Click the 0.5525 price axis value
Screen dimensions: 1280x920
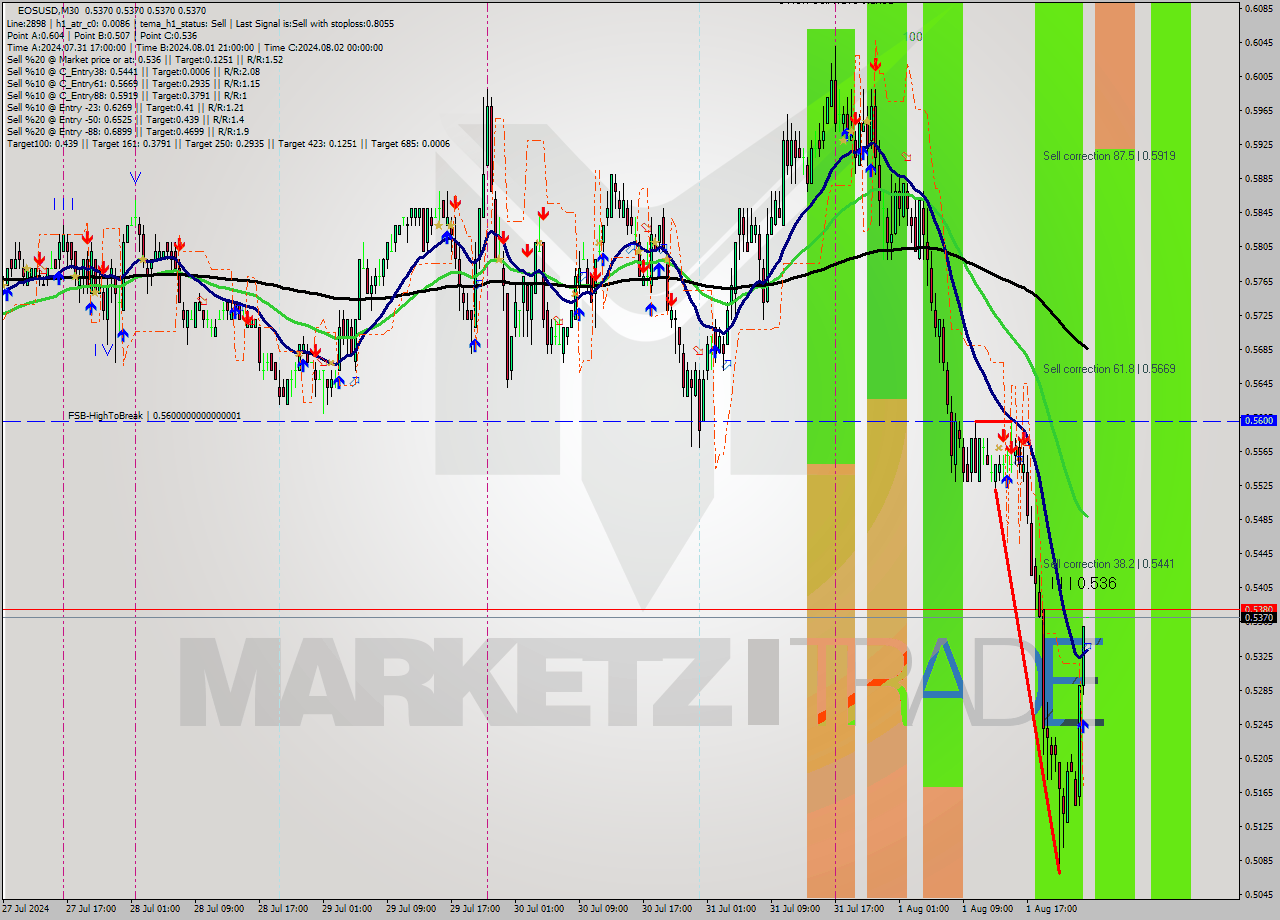1259,485
